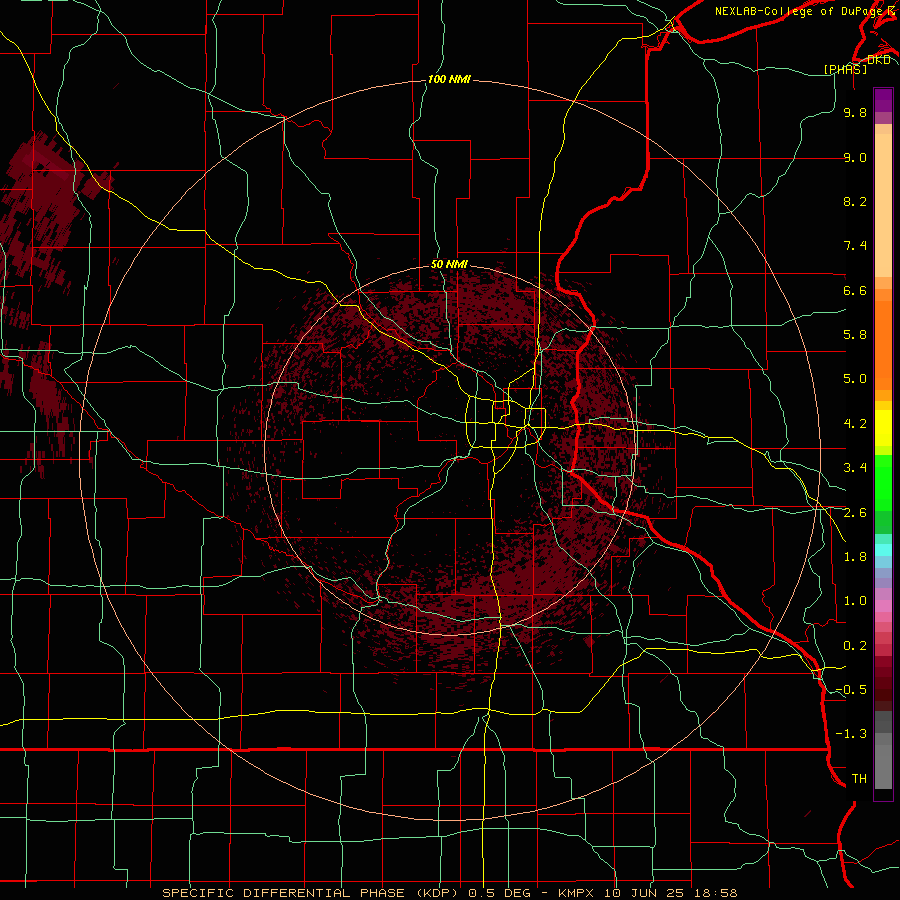Click the "[PHAS]" legend heading
This screenshot has width=900, height=900.
(x=845, y=69)
